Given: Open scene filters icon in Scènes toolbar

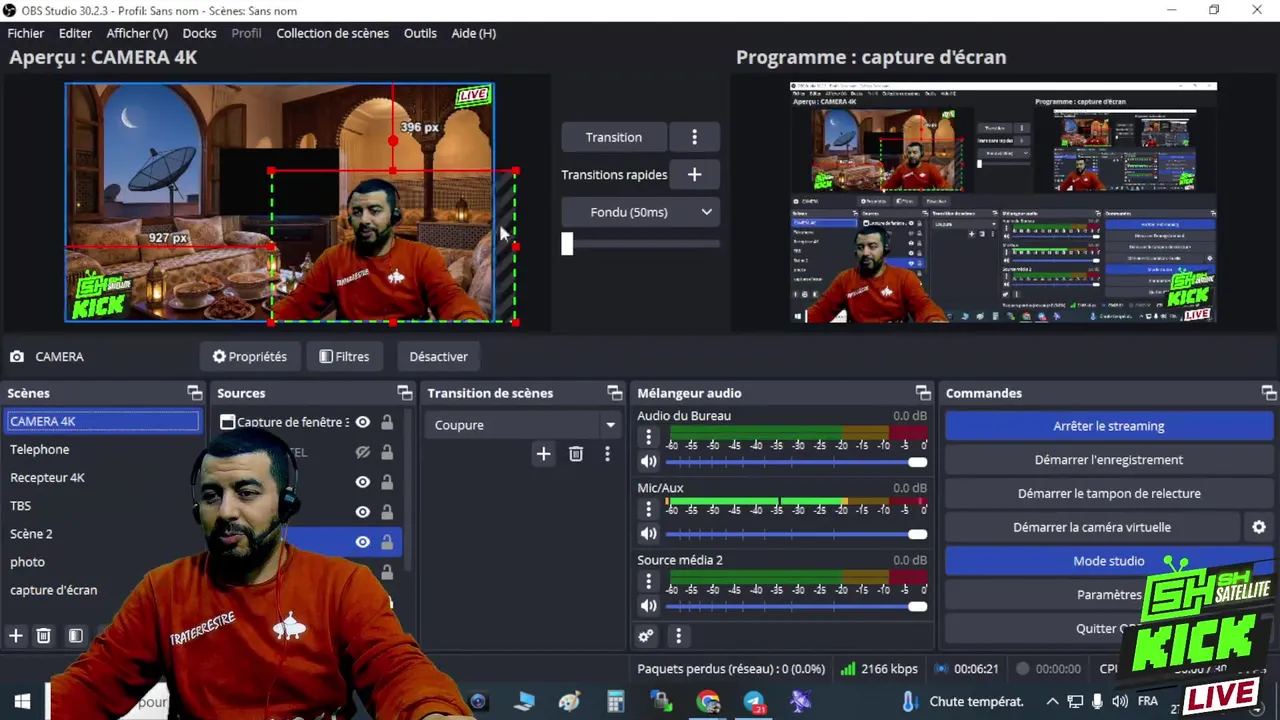Looking at the screenshot, I should tap(75, 636).
